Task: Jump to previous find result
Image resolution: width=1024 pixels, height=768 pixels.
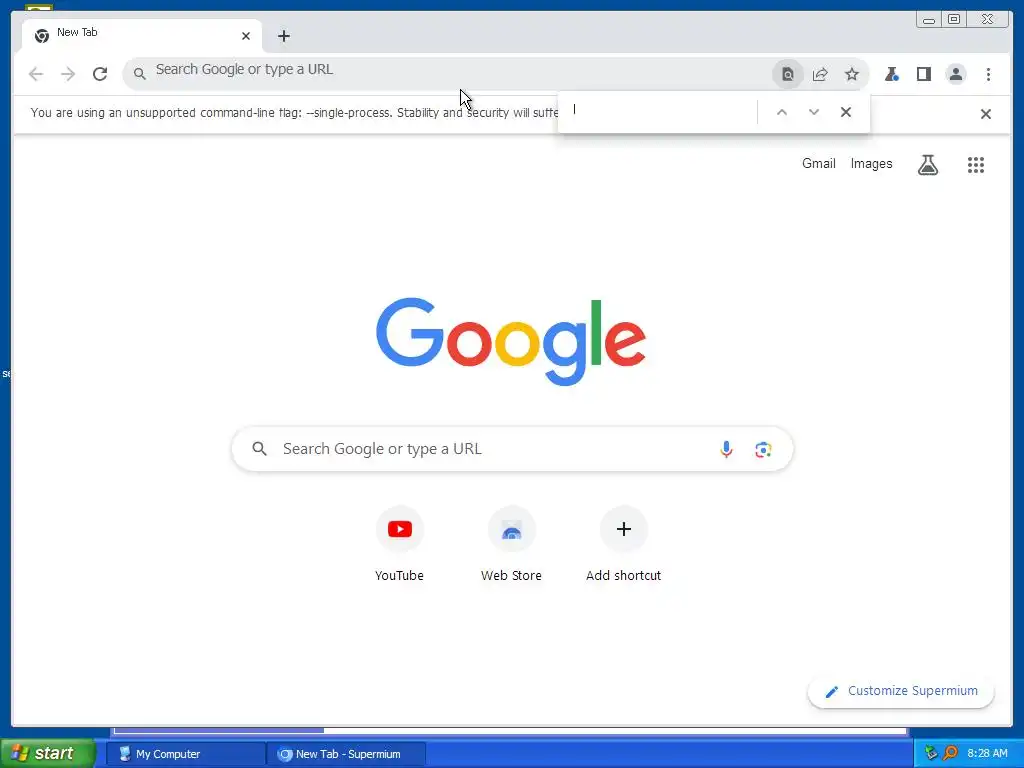Action: [782, 112]
